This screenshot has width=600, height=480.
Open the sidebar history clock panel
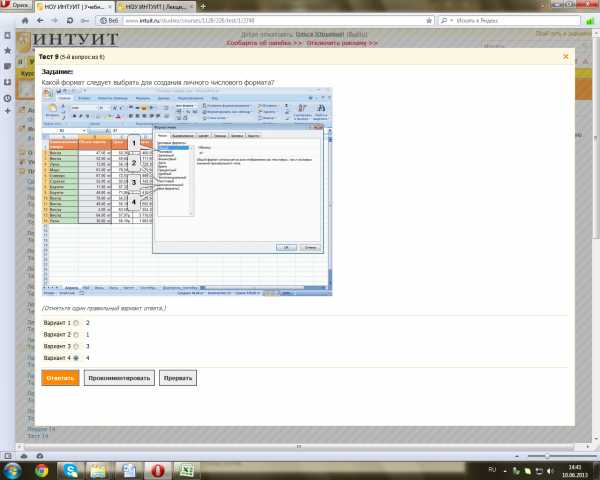pos(7,98)
